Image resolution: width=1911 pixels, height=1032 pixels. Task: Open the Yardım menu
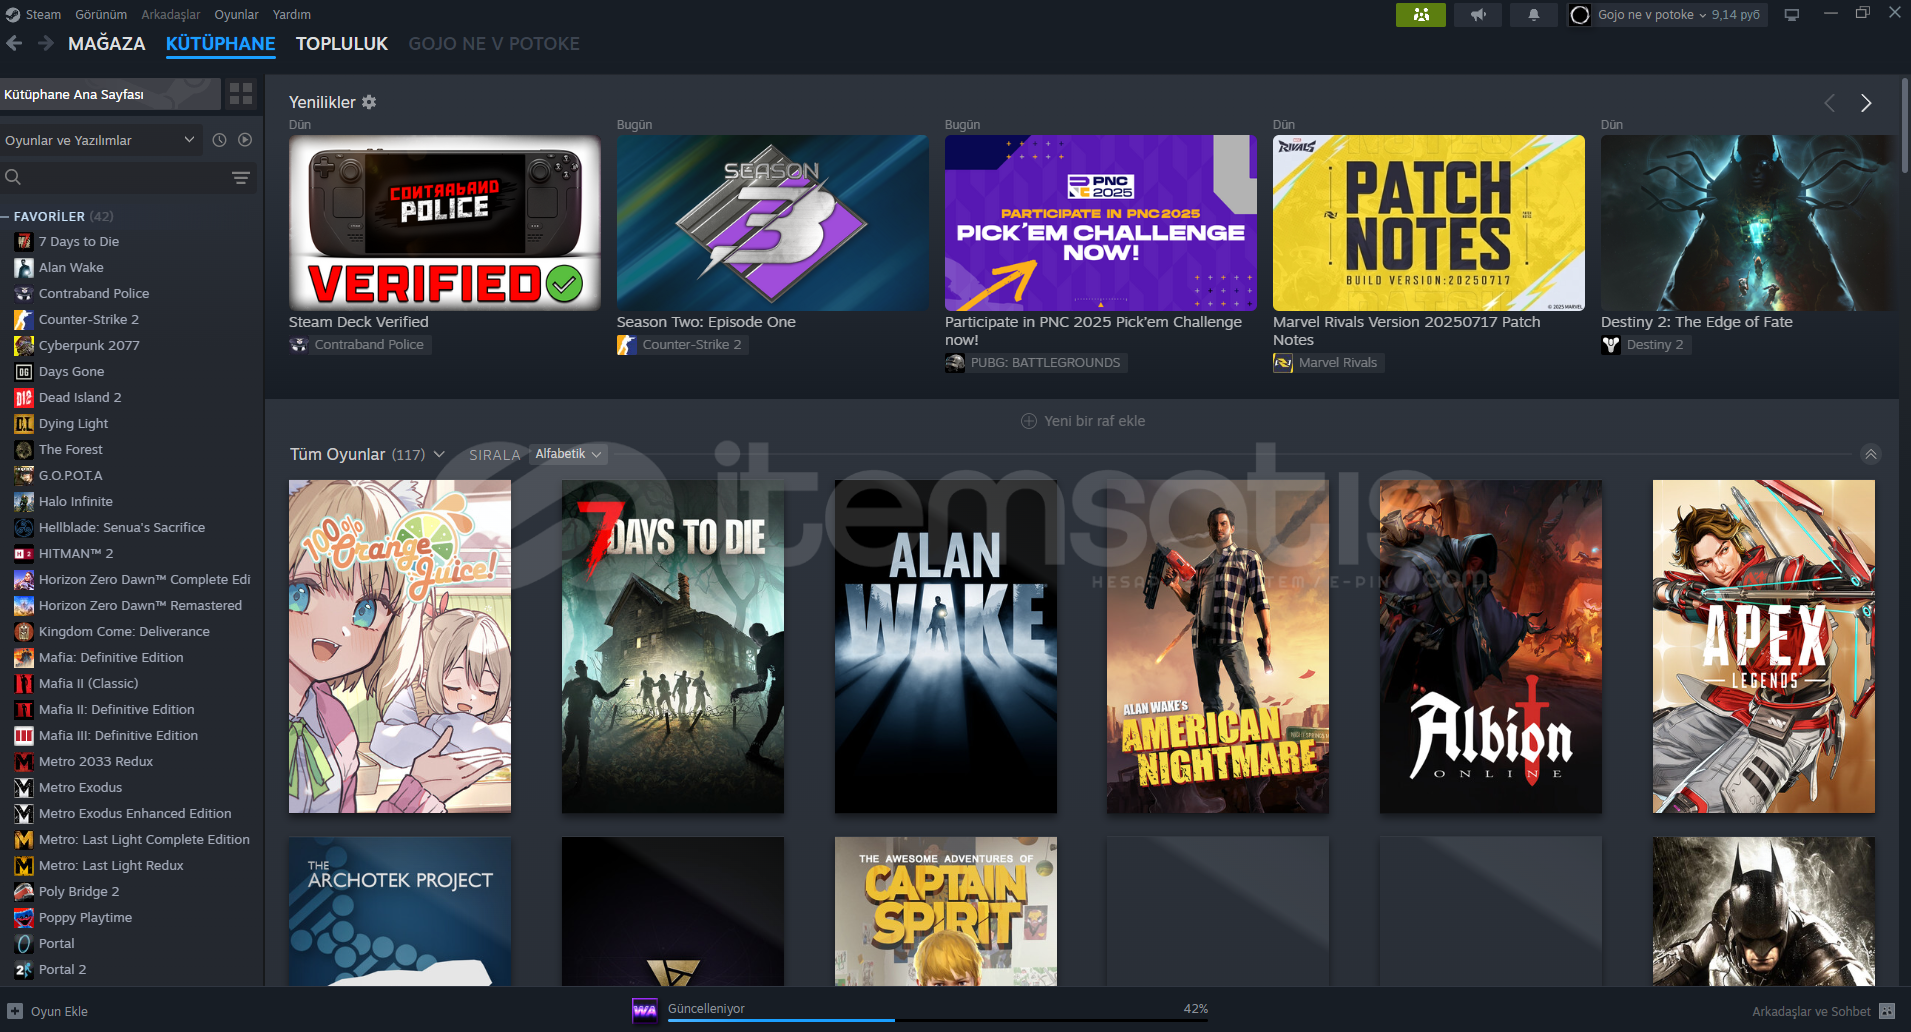(x=292, y=14)
